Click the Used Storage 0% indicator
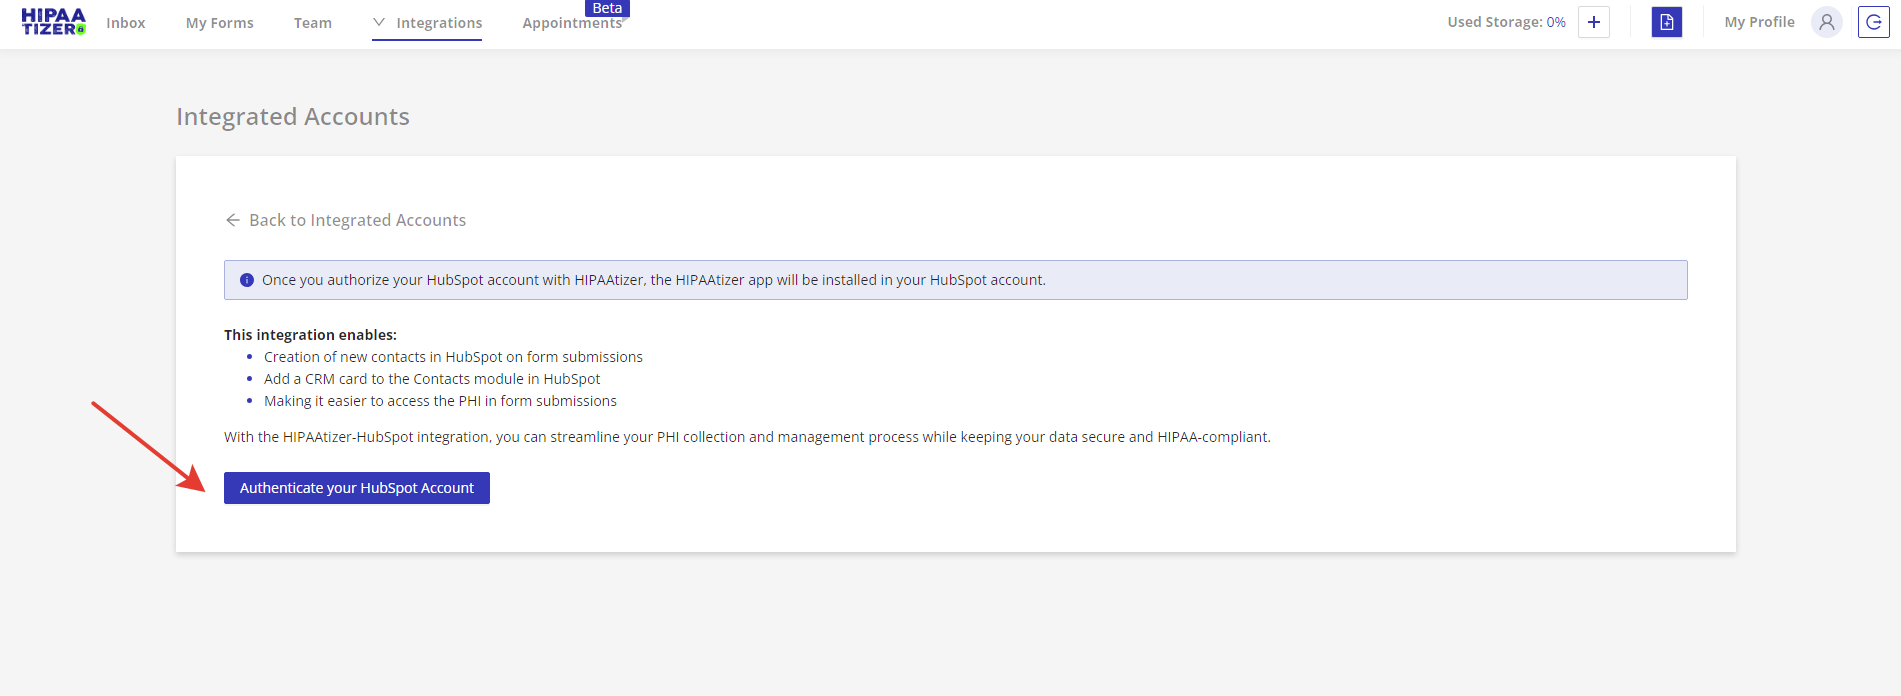1901x696 pixels. [1506, 22]
